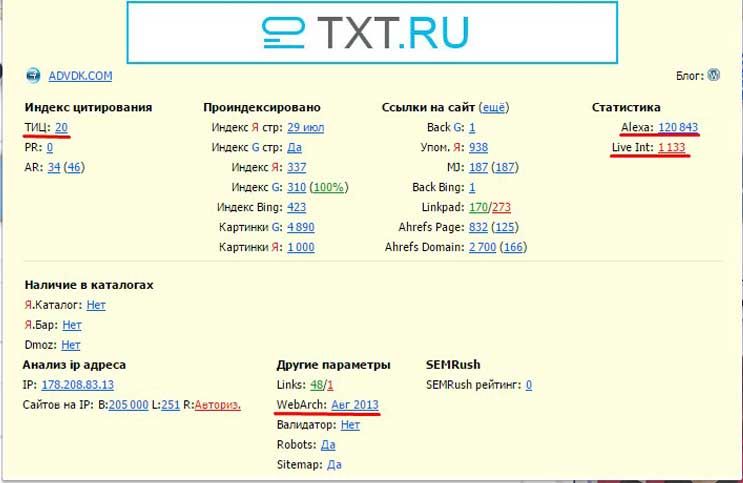Viewport: 743px width, 483px height.
Task: Click Ahrefs Domain value 166 in parentheses
Action: pos(513,247)
